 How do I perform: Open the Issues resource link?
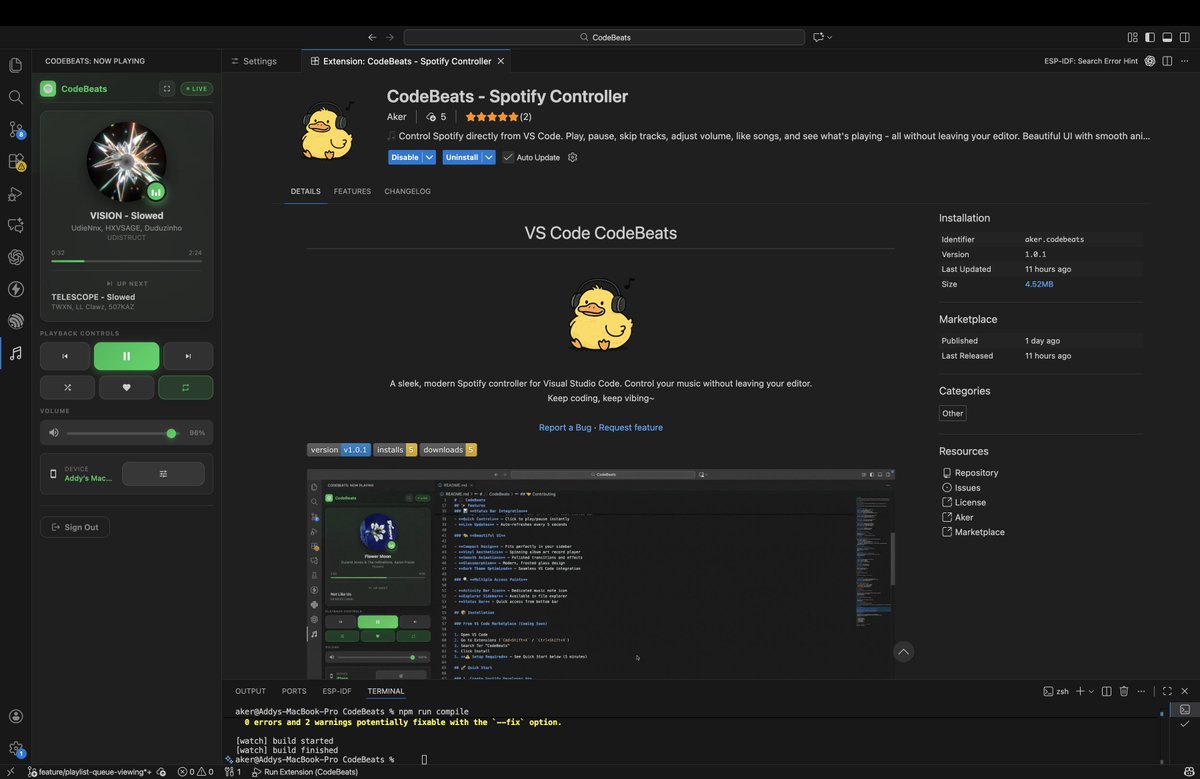(967, 488)
